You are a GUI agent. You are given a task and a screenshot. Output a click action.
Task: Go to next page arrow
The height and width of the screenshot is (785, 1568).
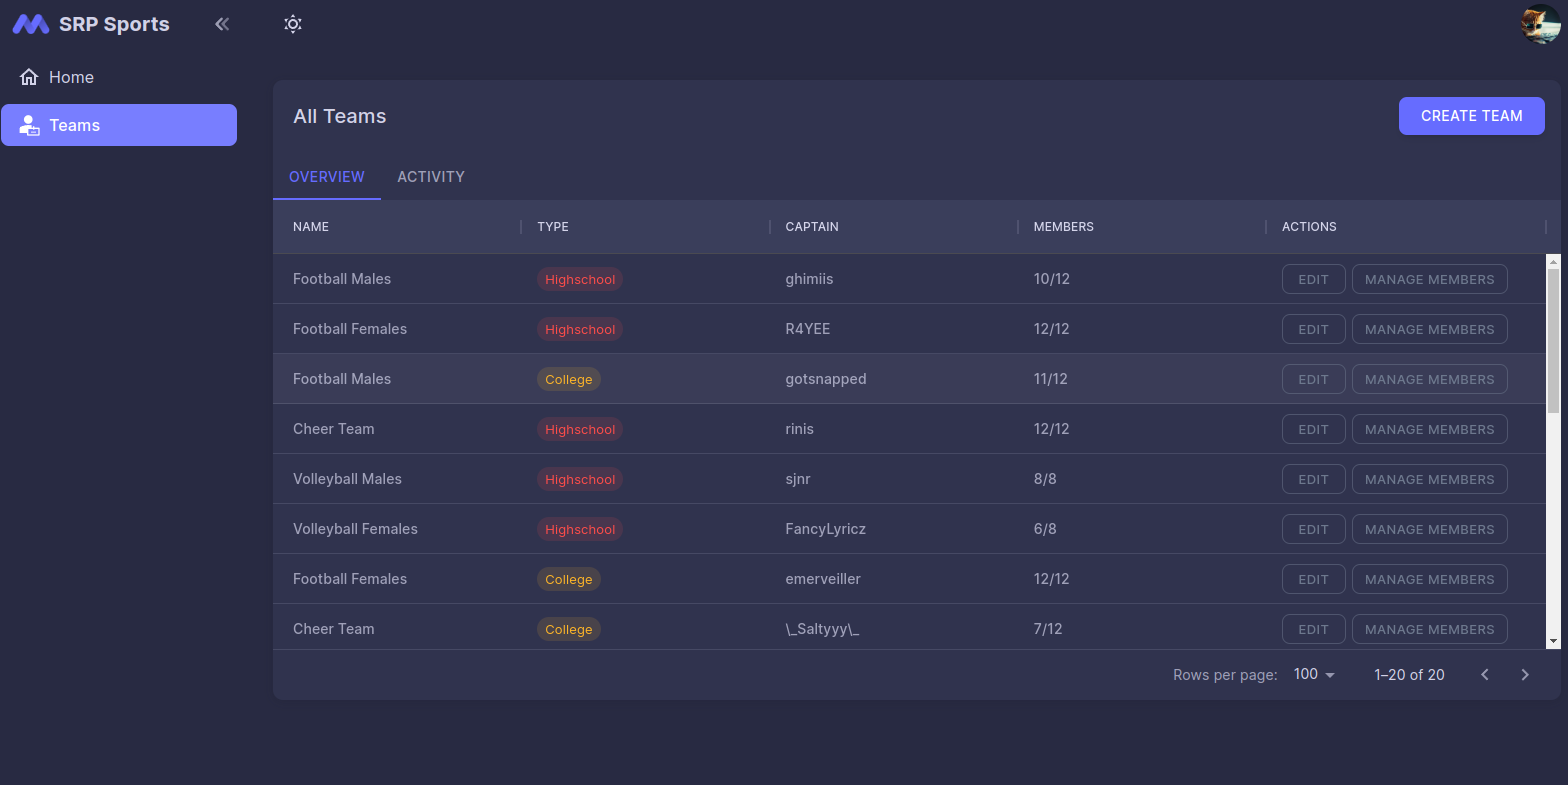(1525, 675)
